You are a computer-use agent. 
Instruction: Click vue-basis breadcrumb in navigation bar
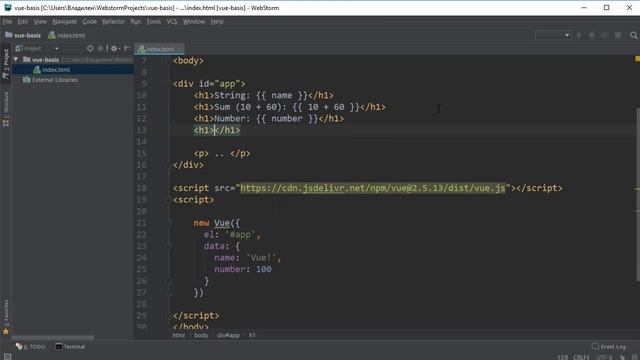pyautogui.click(x=23, y=36)
